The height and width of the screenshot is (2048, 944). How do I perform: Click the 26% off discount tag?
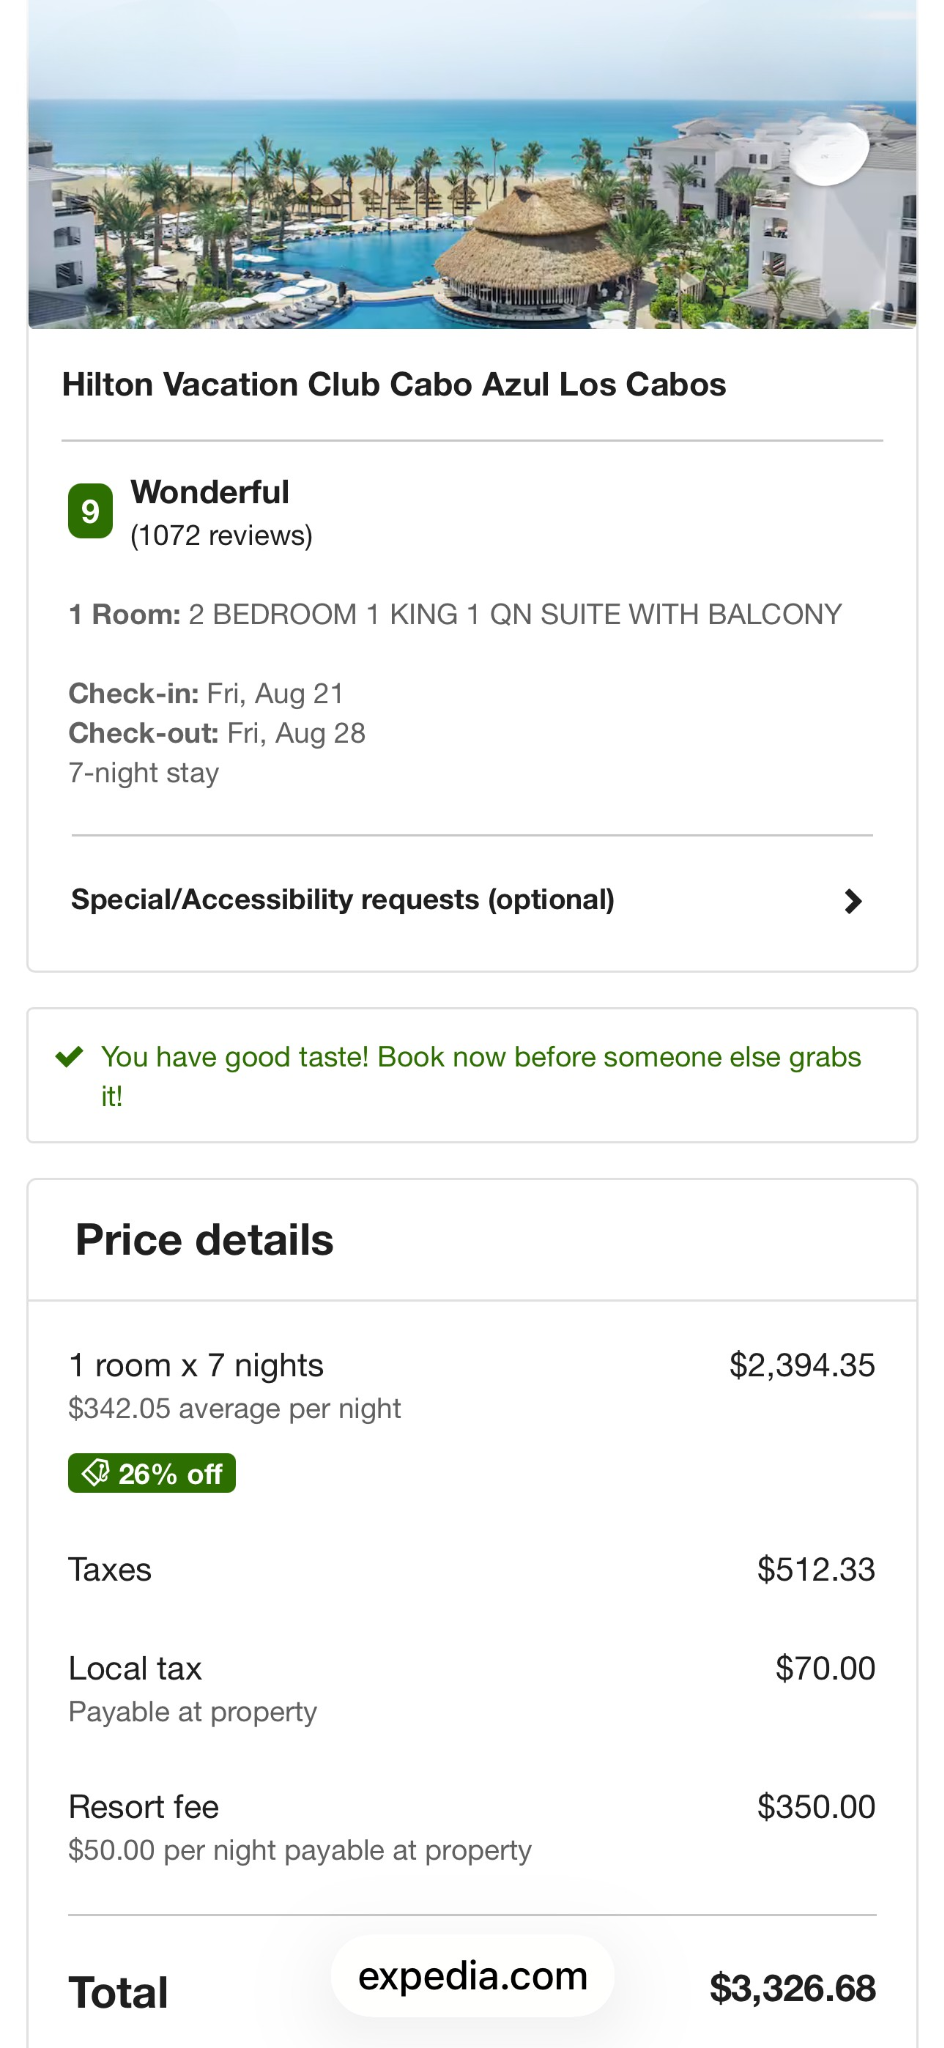click(152, 1473)
